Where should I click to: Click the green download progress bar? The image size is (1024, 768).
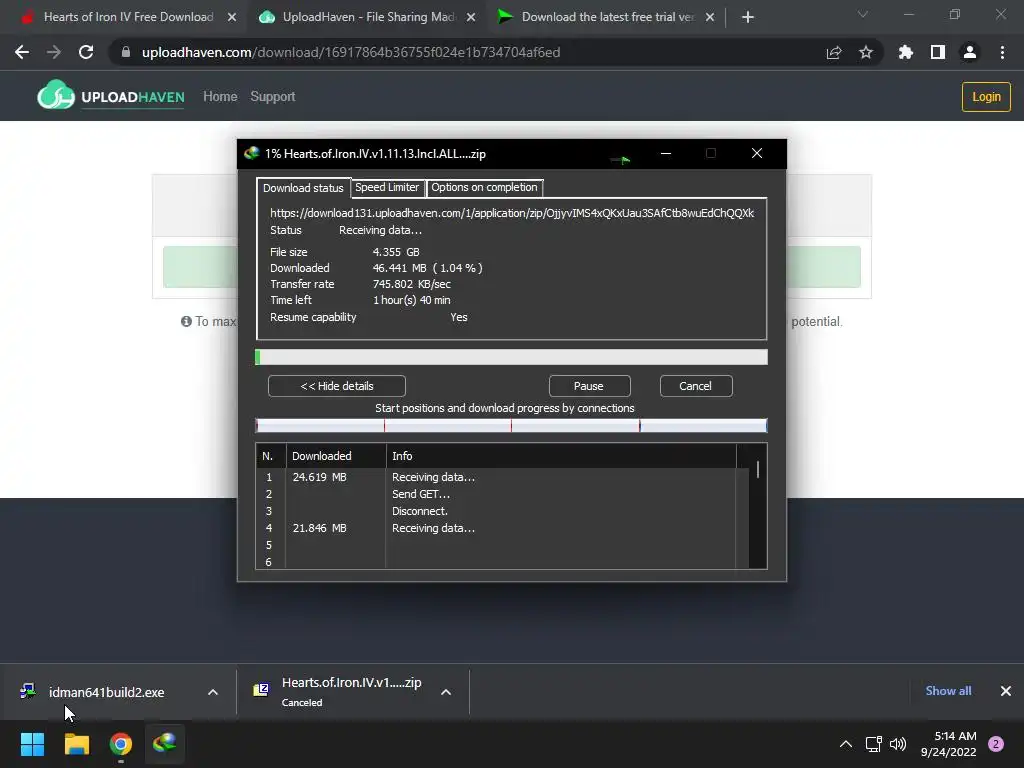click(x=511, y=357)
